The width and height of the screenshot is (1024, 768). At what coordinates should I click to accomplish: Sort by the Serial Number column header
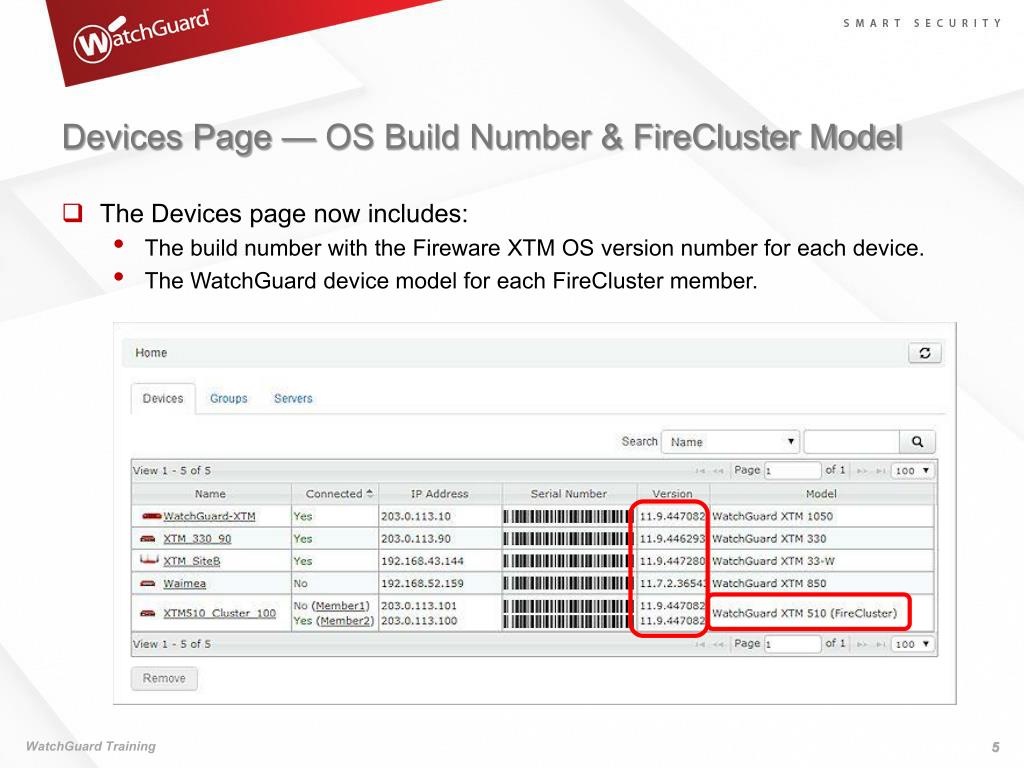tap(569, 494)
